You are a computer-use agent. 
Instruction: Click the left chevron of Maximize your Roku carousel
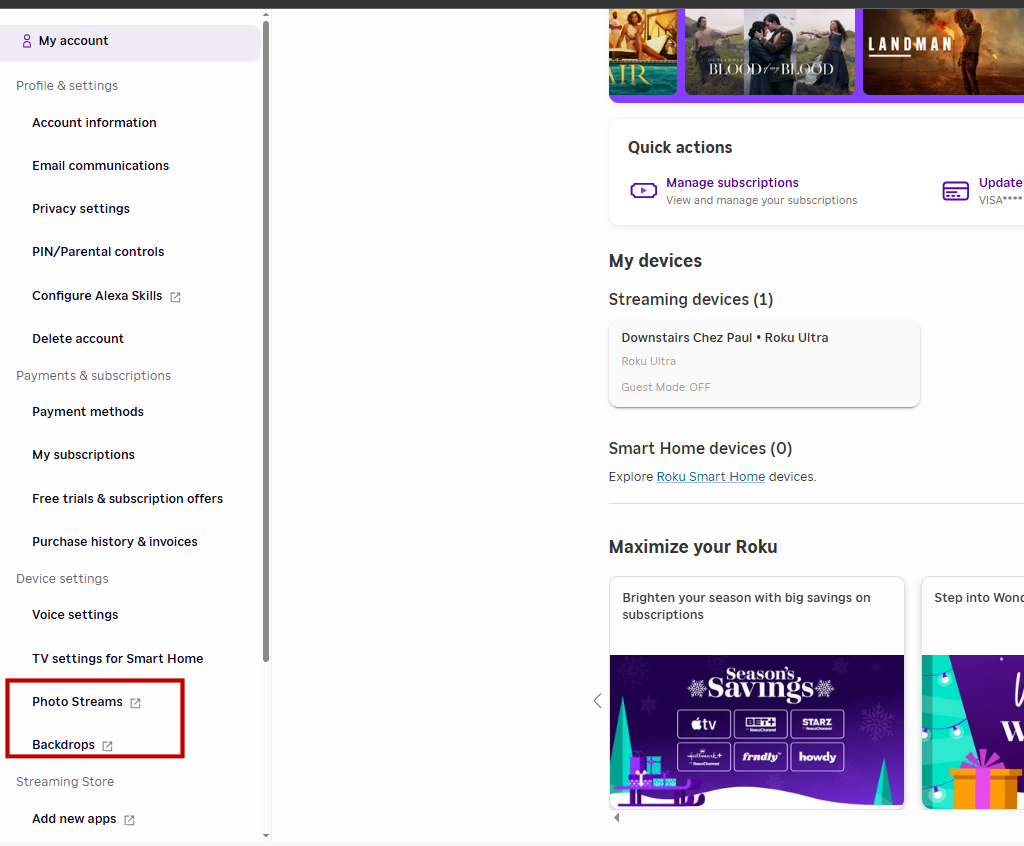(598, 701)
